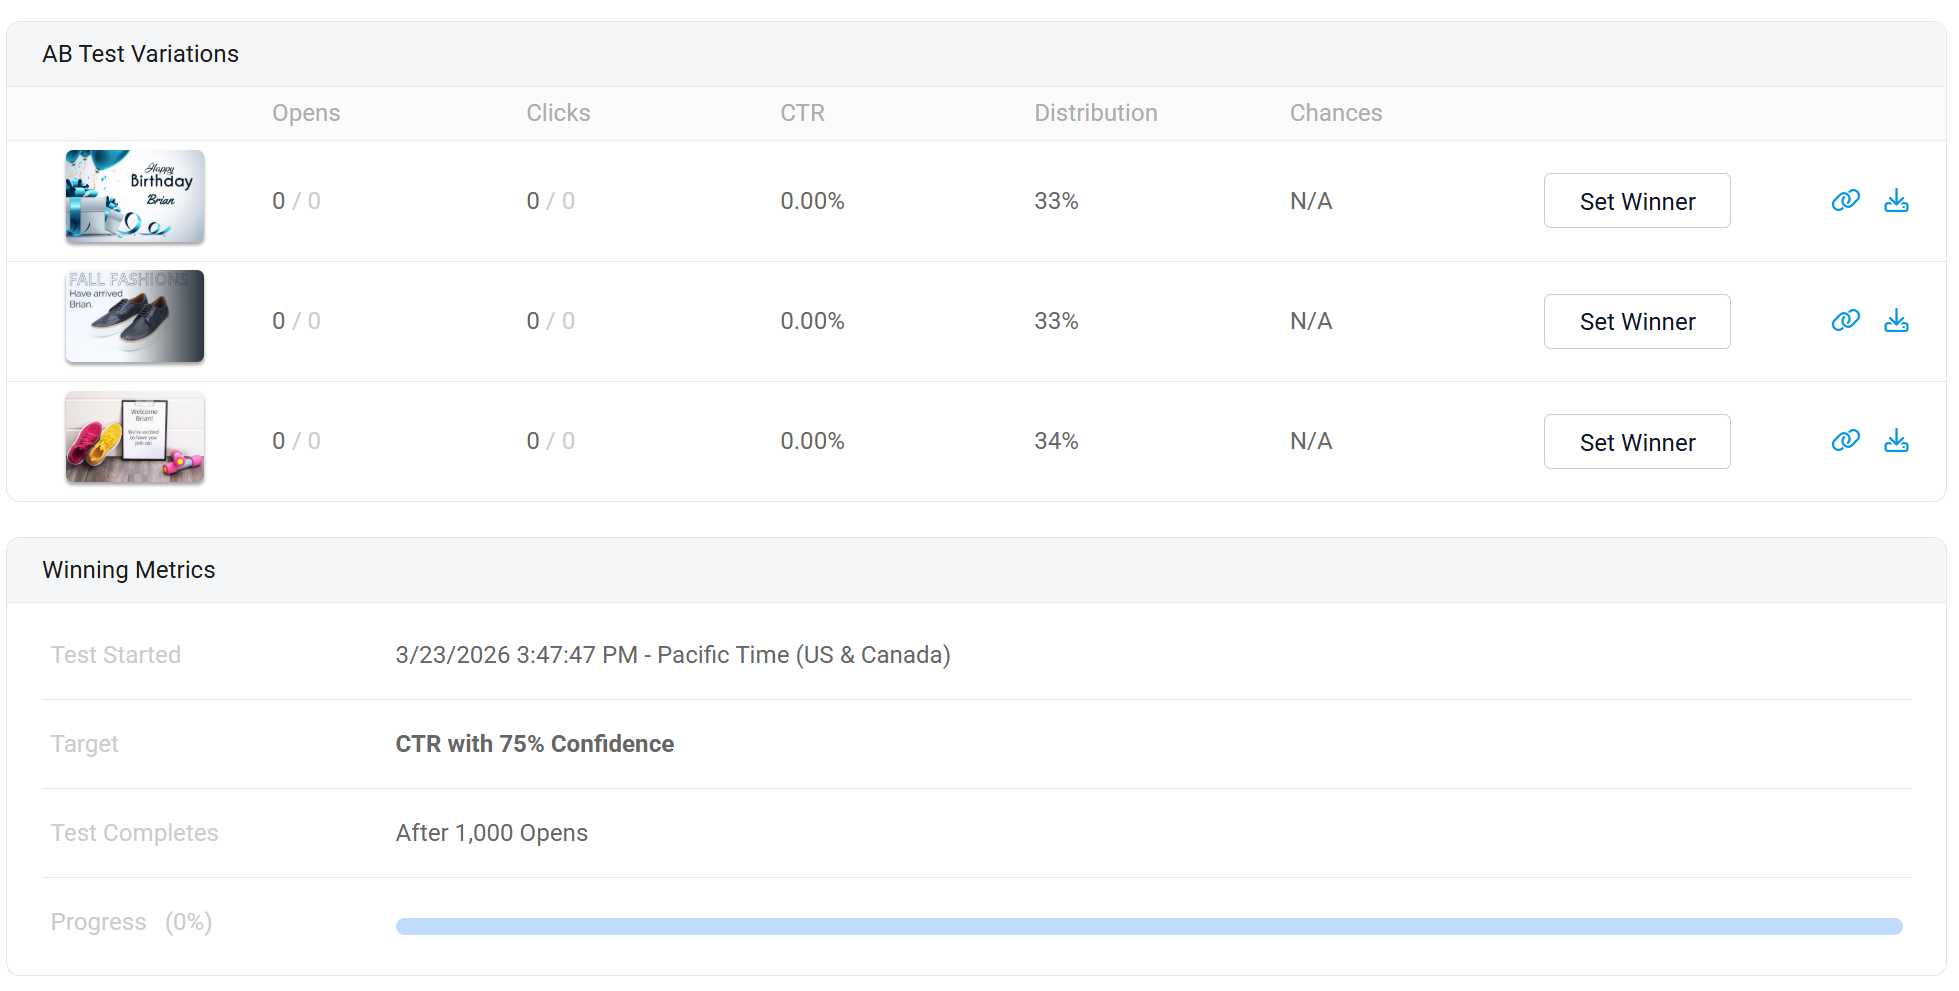The width and height of the screenshot is (1959, 991).
Task: Click the Clicks column header
Action: click(558, 113)
